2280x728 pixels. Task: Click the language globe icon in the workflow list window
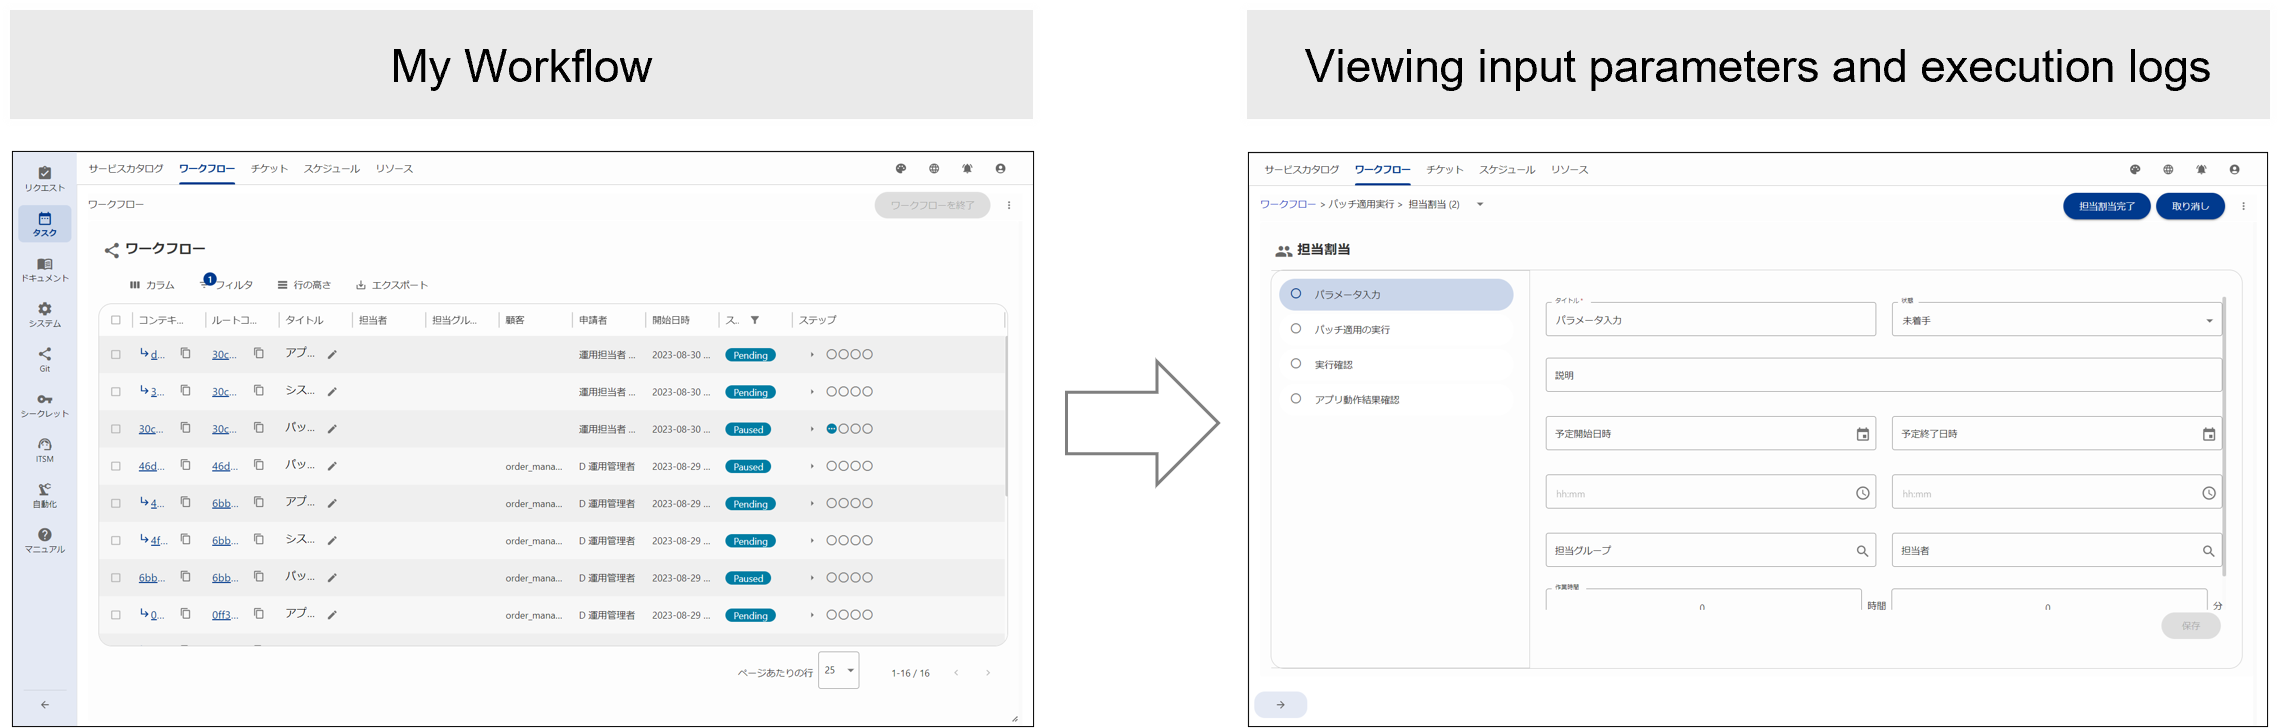point(934,169)
